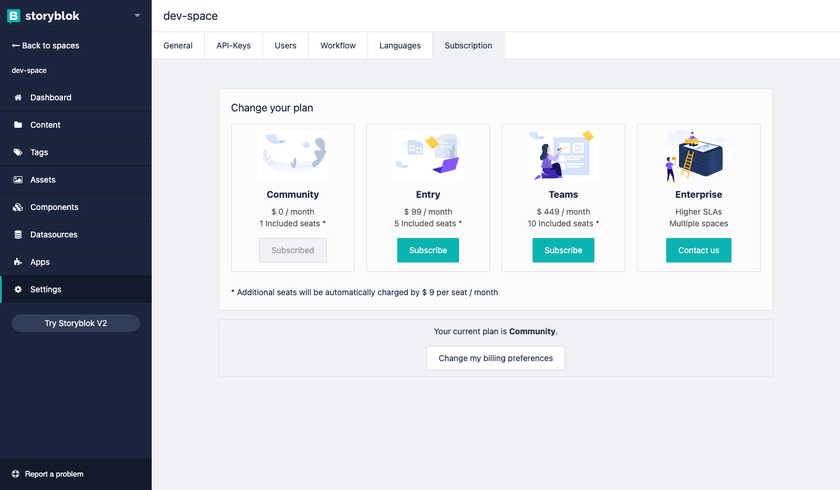The width and height of the screenshot is (840, 490).
Task: Click the dev-space page title
Action: [190, 16]
